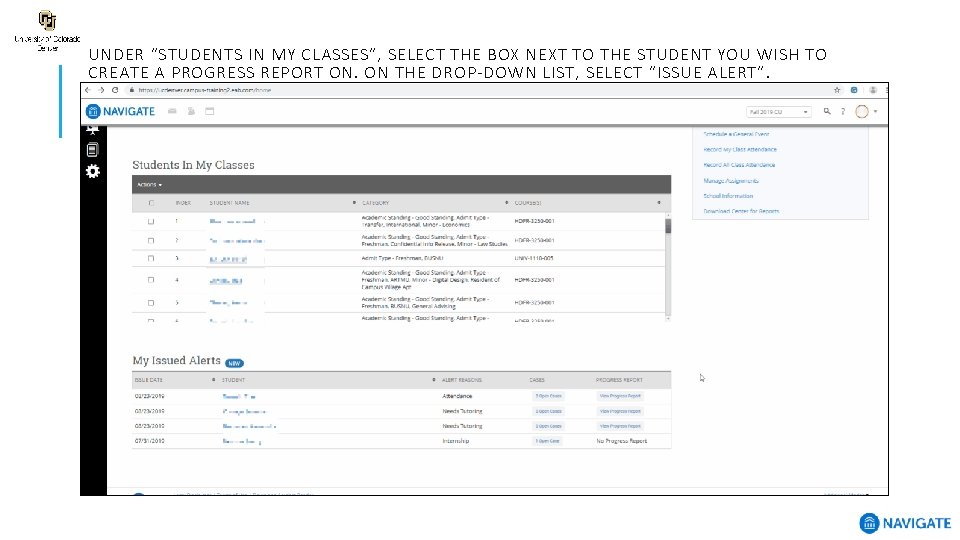Click the UNIV-1110-005 course cell
This screenshot has height=540, width=960.
coord(534,258)
